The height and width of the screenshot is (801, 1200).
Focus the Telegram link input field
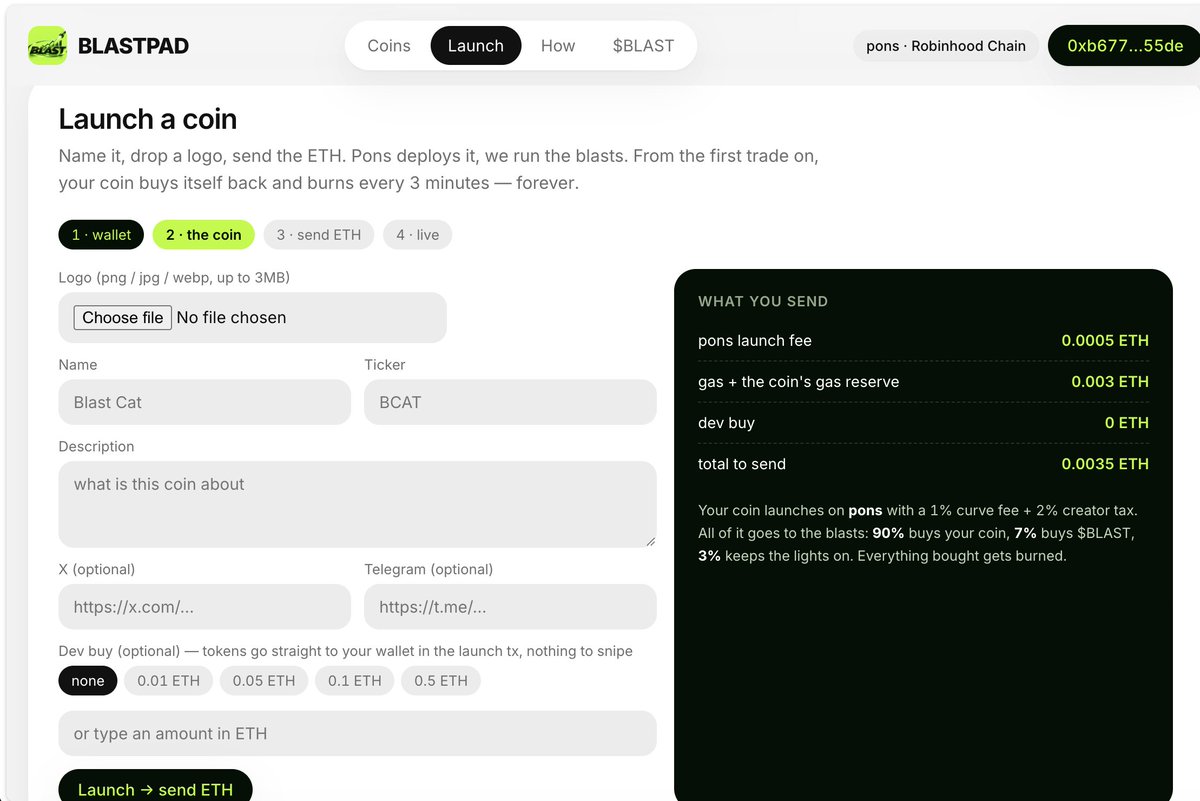click(x=510, y=607)
